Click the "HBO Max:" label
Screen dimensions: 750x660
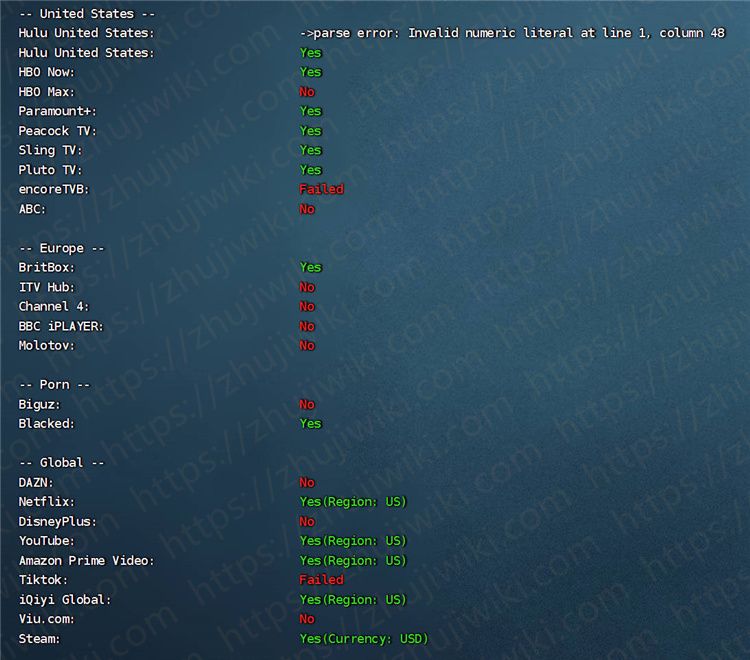47,92
